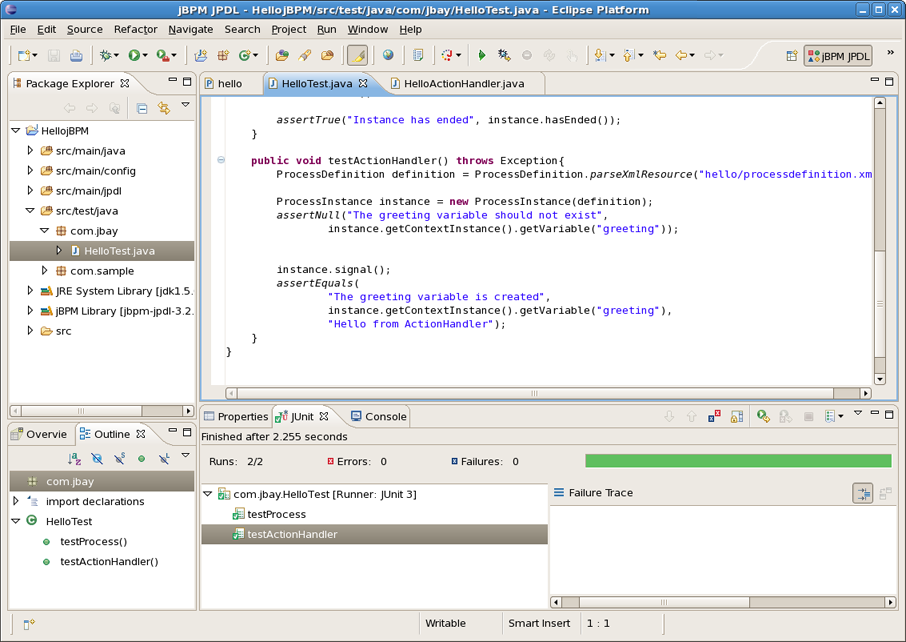This screenshot has width=906, height=642.
Task: Open the Refactor menu
Action: click(x=135, y=30)
